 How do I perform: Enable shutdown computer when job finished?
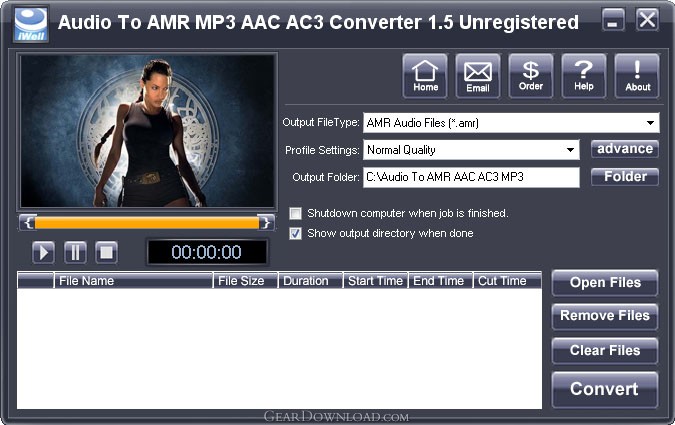click(295, 213)
